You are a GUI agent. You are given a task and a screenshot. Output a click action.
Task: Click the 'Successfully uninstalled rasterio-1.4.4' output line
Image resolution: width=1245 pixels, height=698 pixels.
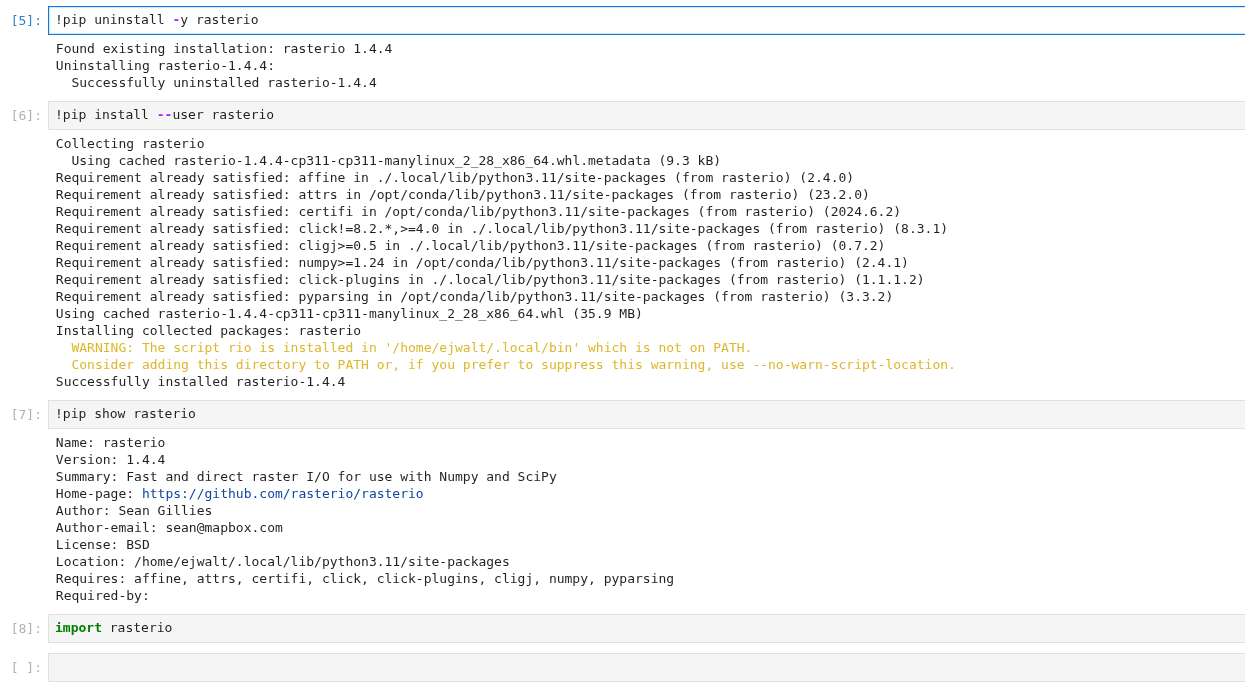(223, 83)
